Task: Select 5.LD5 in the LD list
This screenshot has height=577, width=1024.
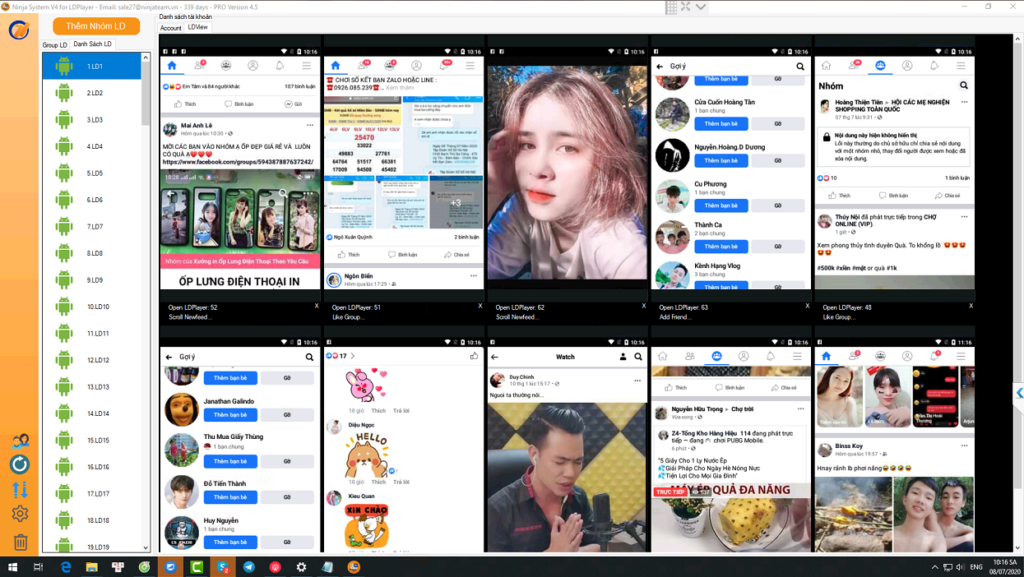Action: coord(91,174)
